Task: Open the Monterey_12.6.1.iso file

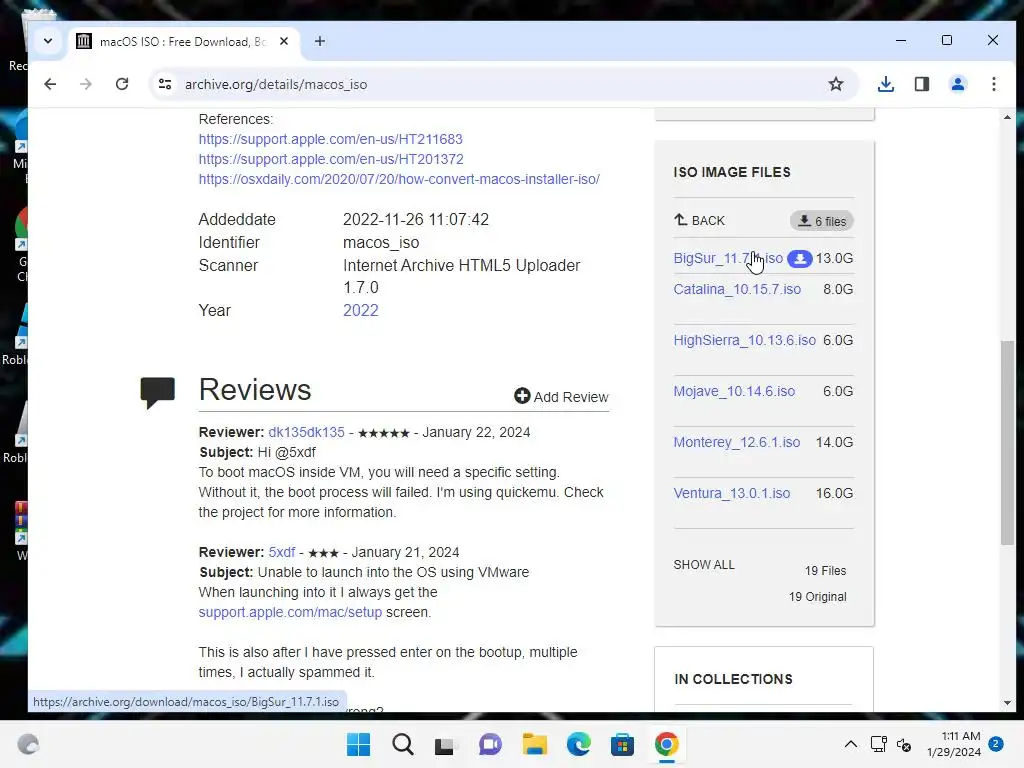Action: click(x=737, y=442)
